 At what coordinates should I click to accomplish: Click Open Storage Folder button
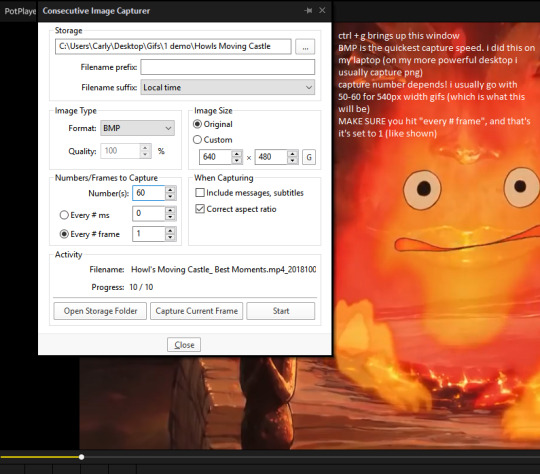pos(100,311)
